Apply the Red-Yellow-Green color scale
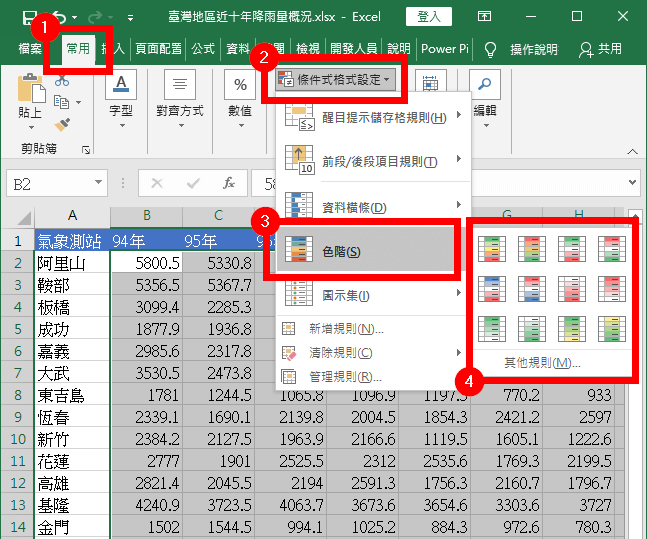647x539 pixels. [x=531, y=249]
